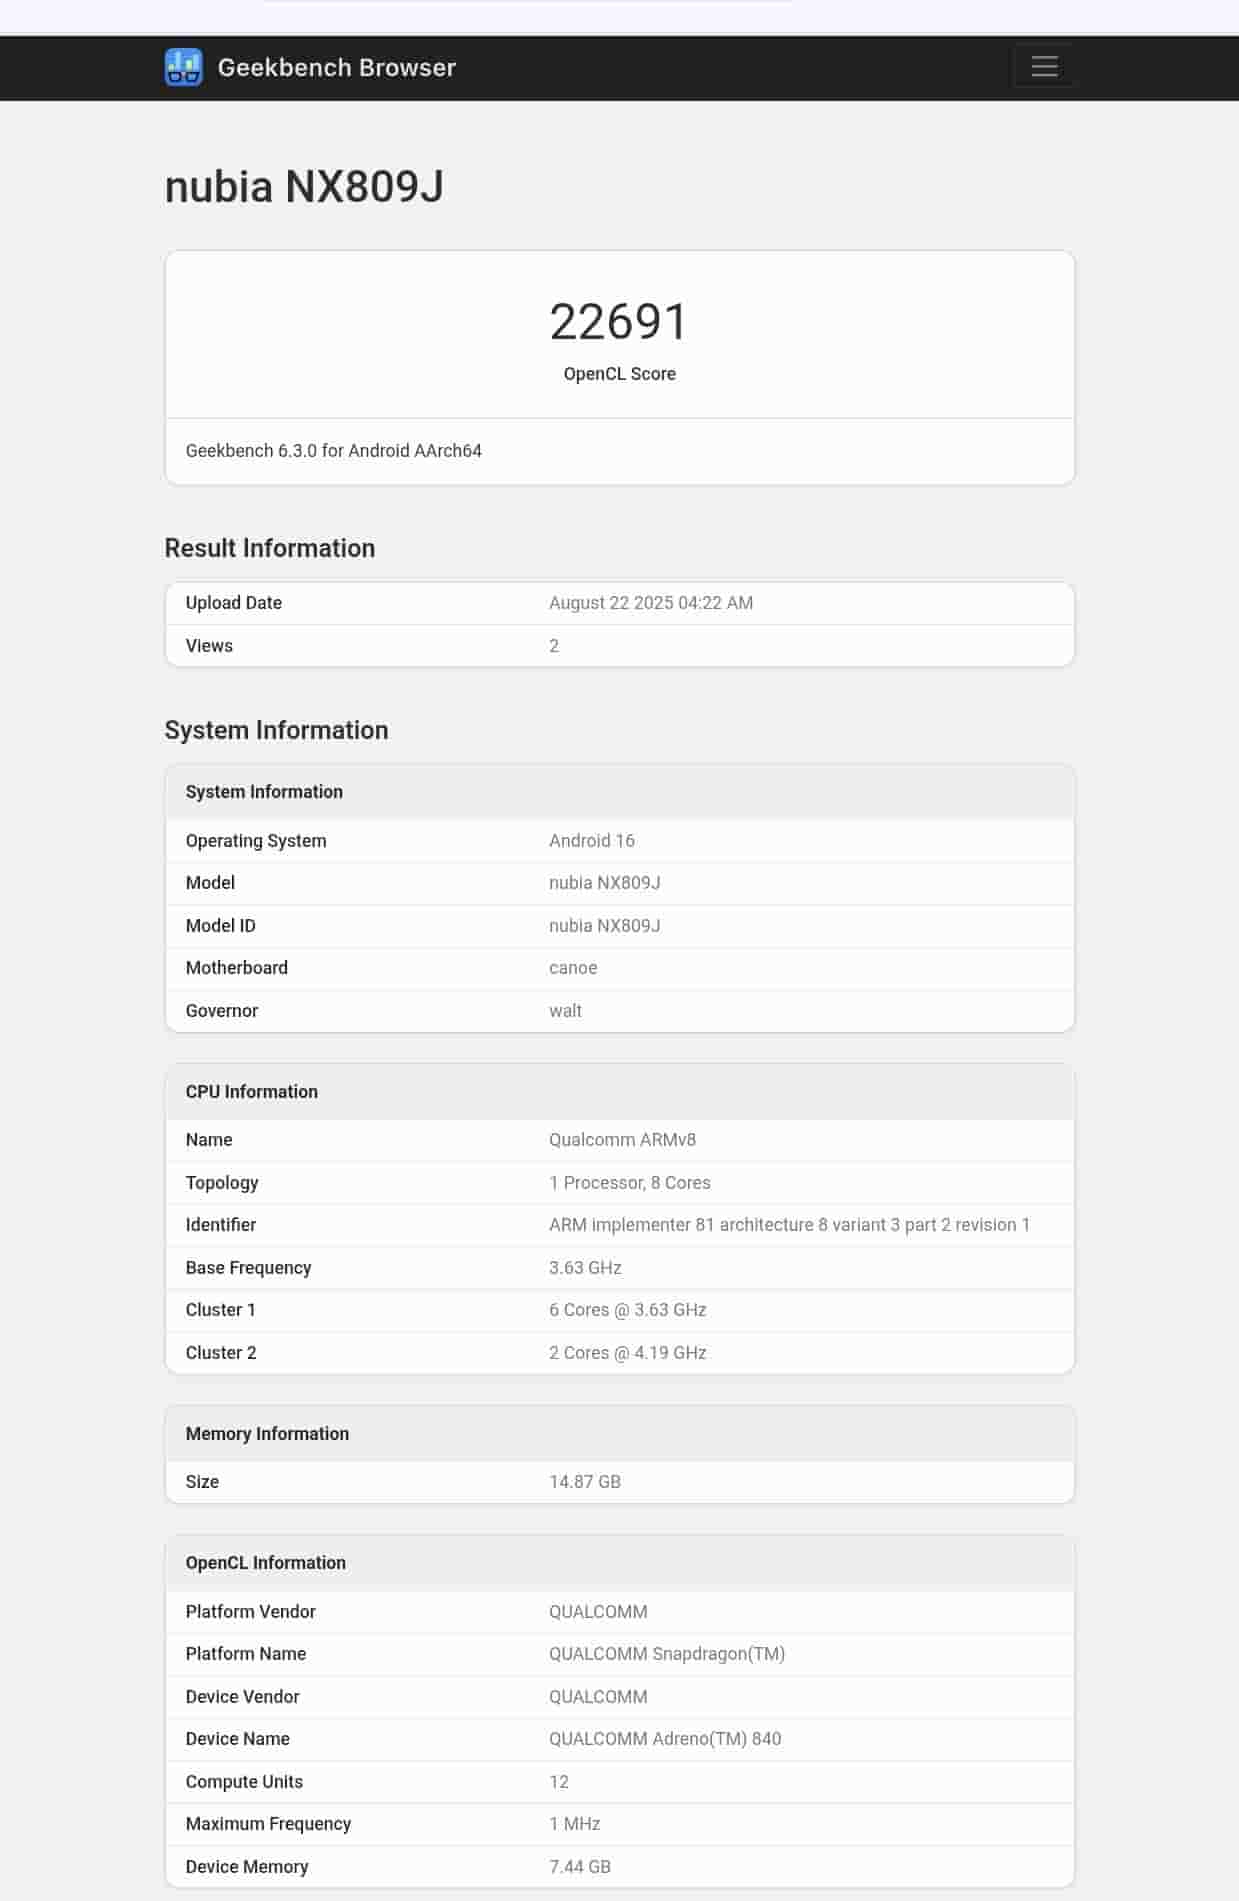Click the Qualcomm ARMv8 CPU name
The image size is (1239, 1901).
622,1140
